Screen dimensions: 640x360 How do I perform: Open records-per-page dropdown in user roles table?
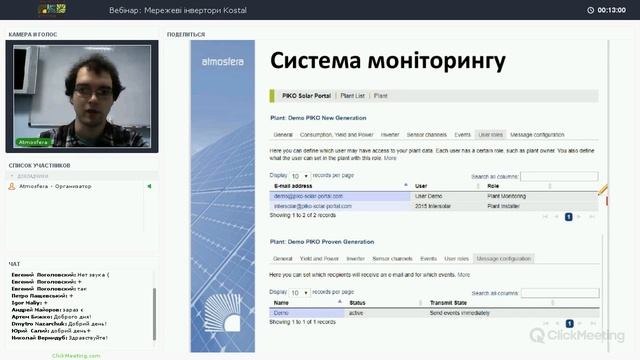click(299, 176)
